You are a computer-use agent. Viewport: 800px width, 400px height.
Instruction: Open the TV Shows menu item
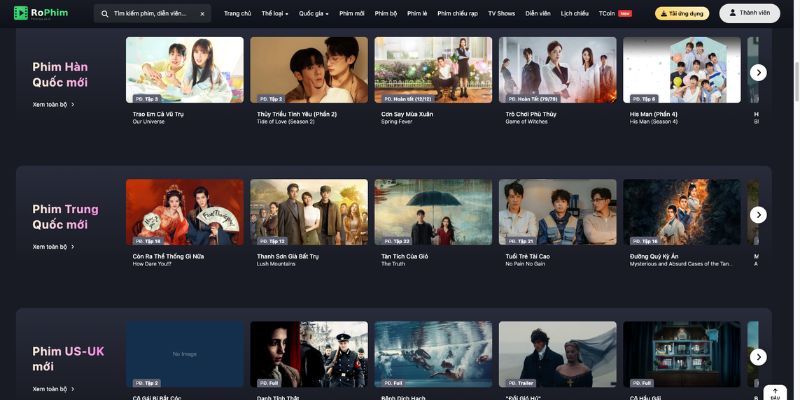pos(501,14)
